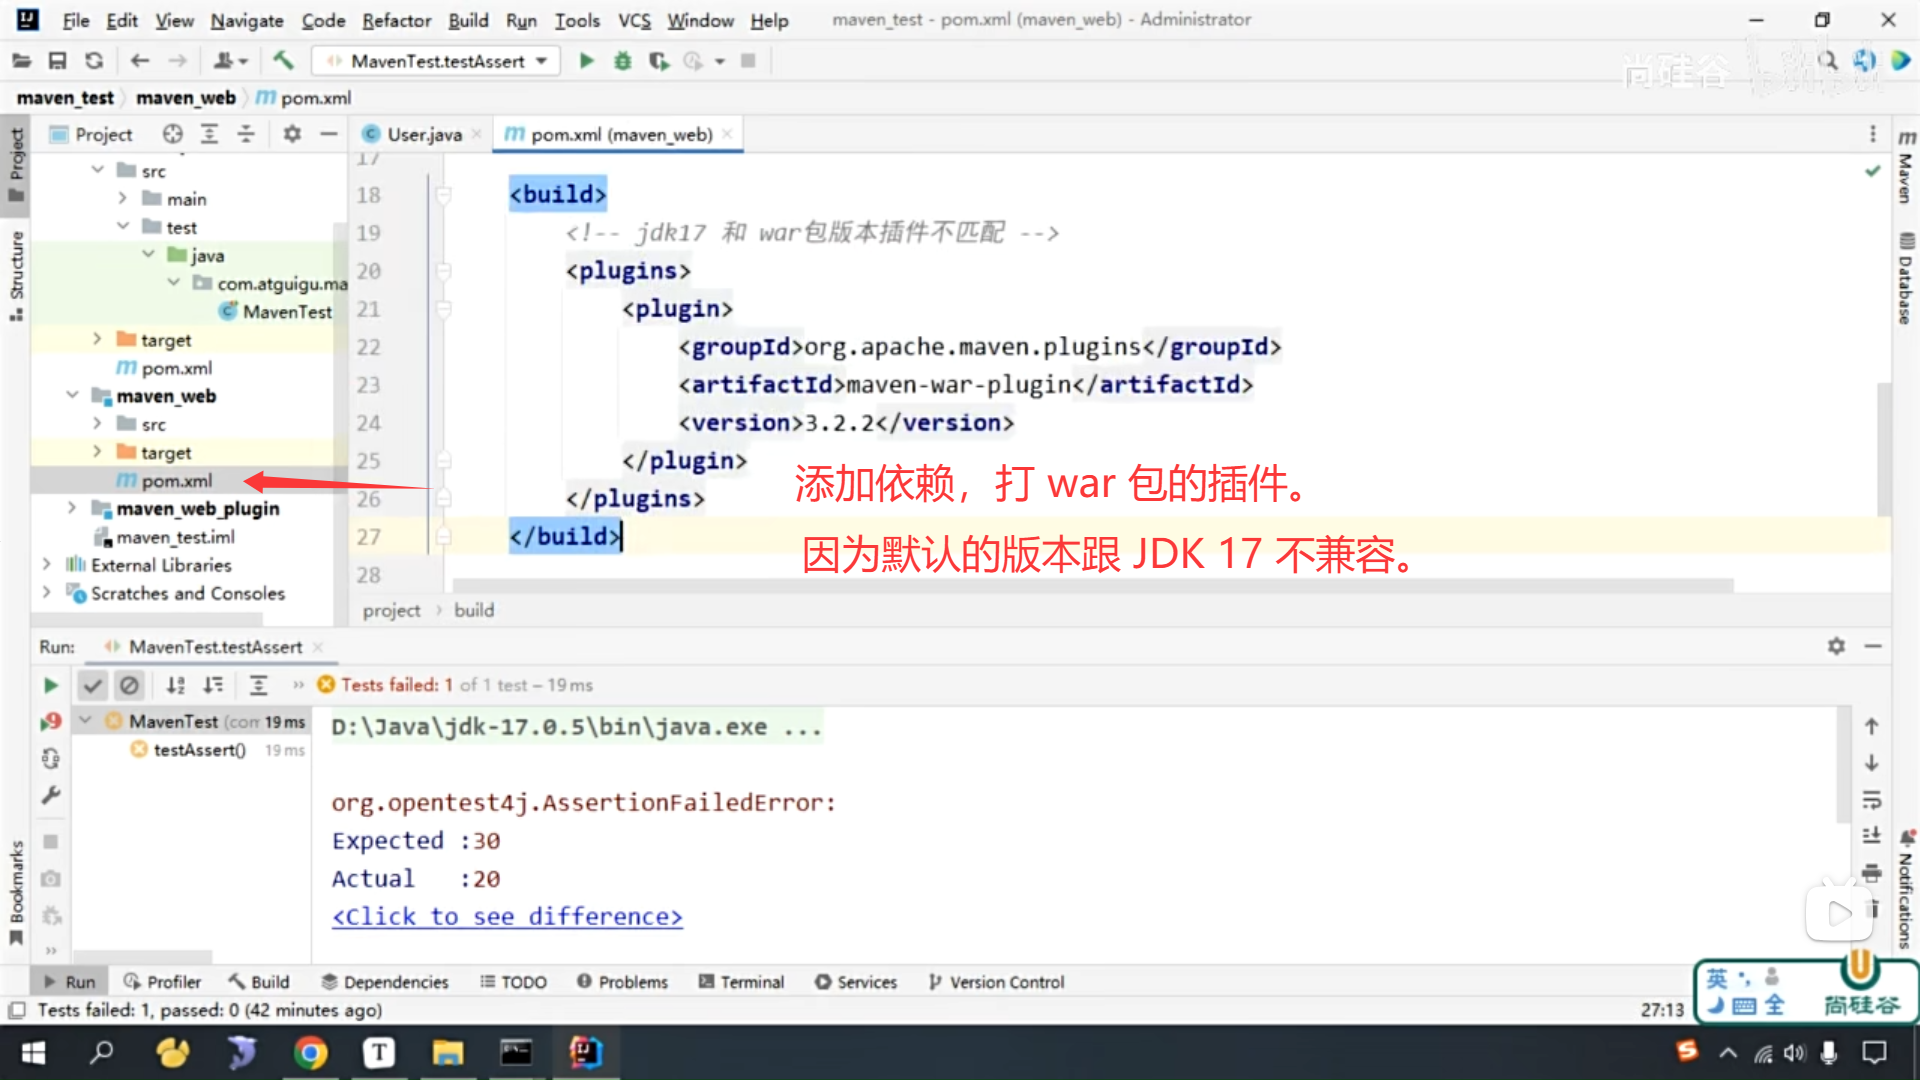Switch to User.java editor tab
This screenshot has width=1920, height=1080.
(423, 134)
